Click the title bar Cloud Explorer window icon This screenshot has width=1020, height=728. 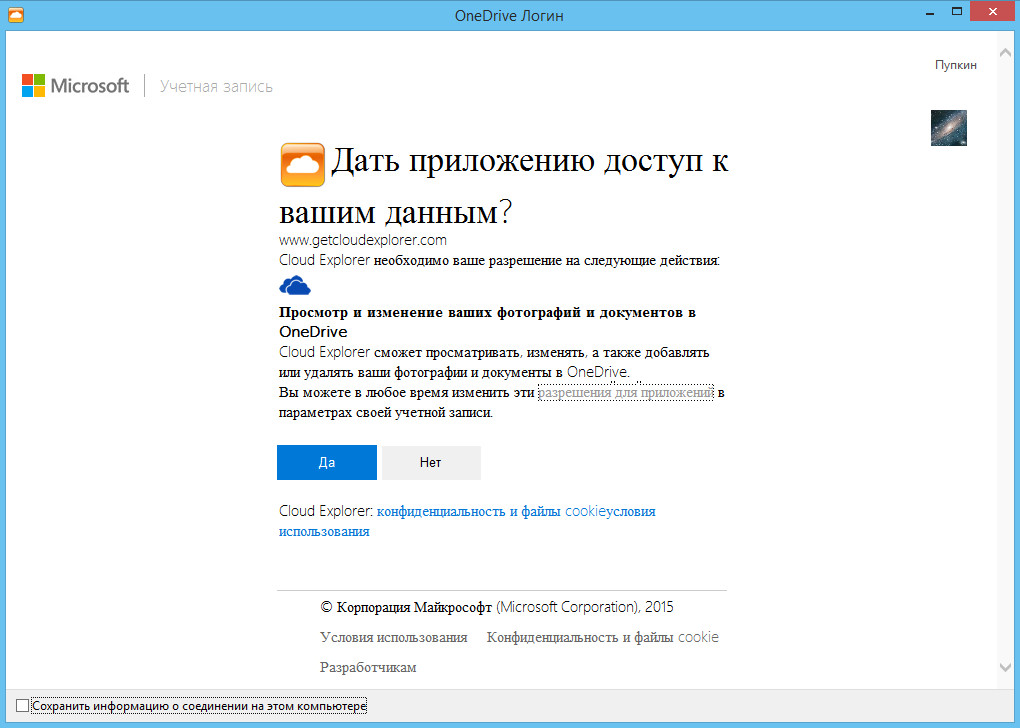point(15,14)
